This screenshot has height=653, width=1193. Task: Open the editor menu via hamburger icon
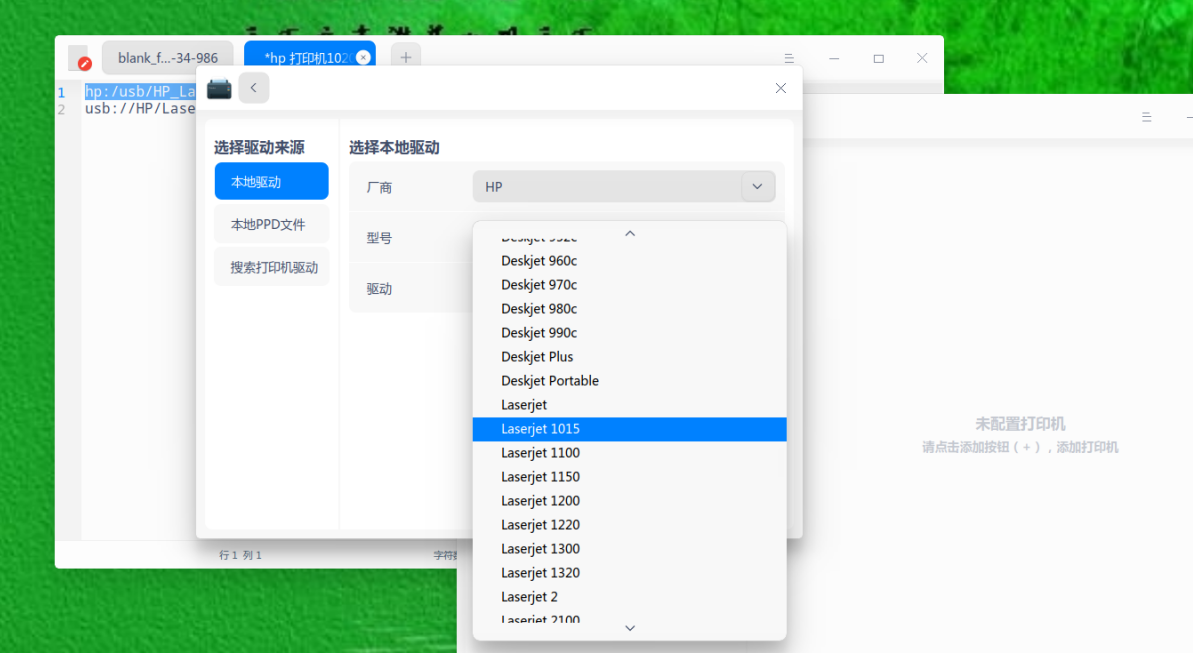click(x=789, y=58)
